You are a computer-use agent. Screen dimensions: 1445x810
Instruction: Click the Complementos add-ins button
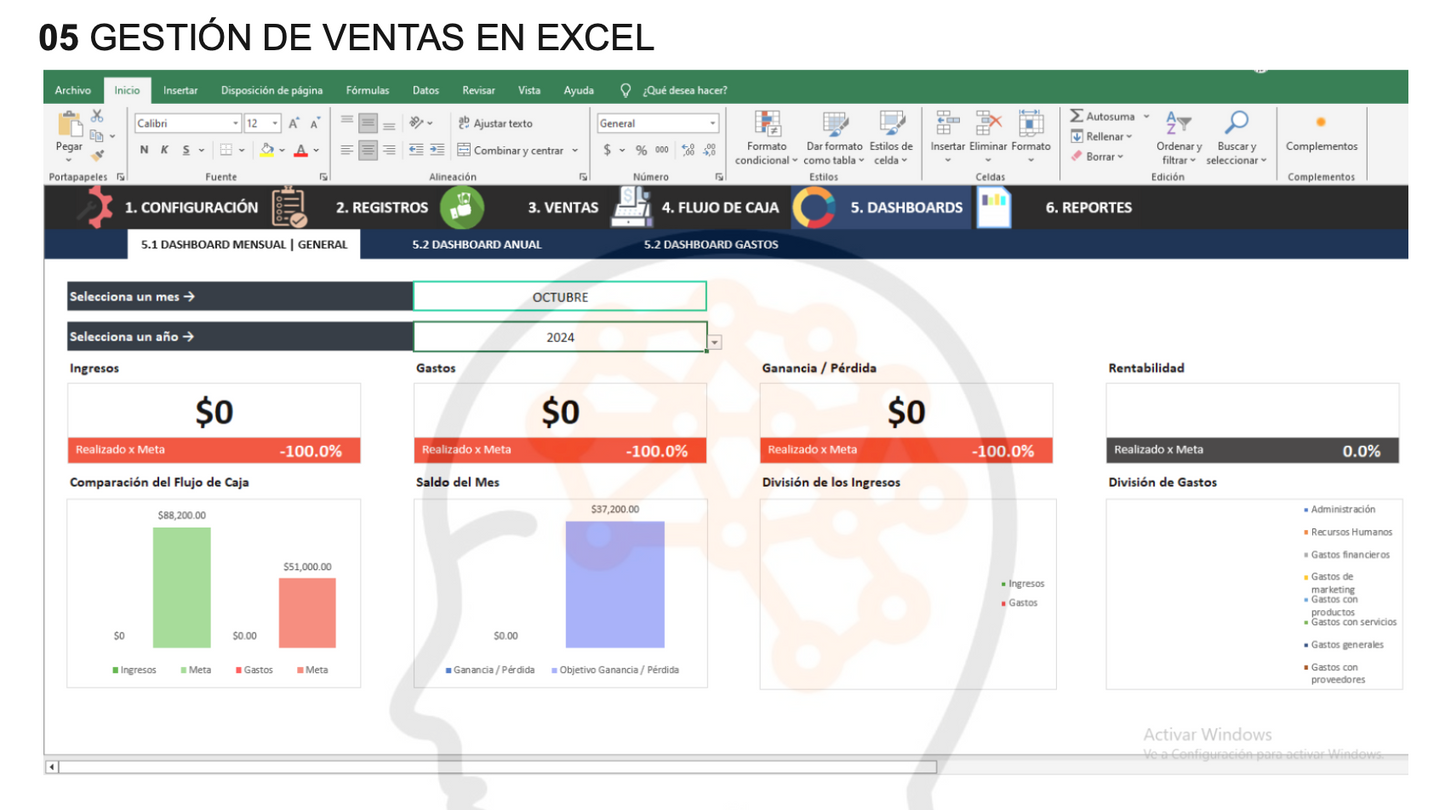tap(1321, 134)
